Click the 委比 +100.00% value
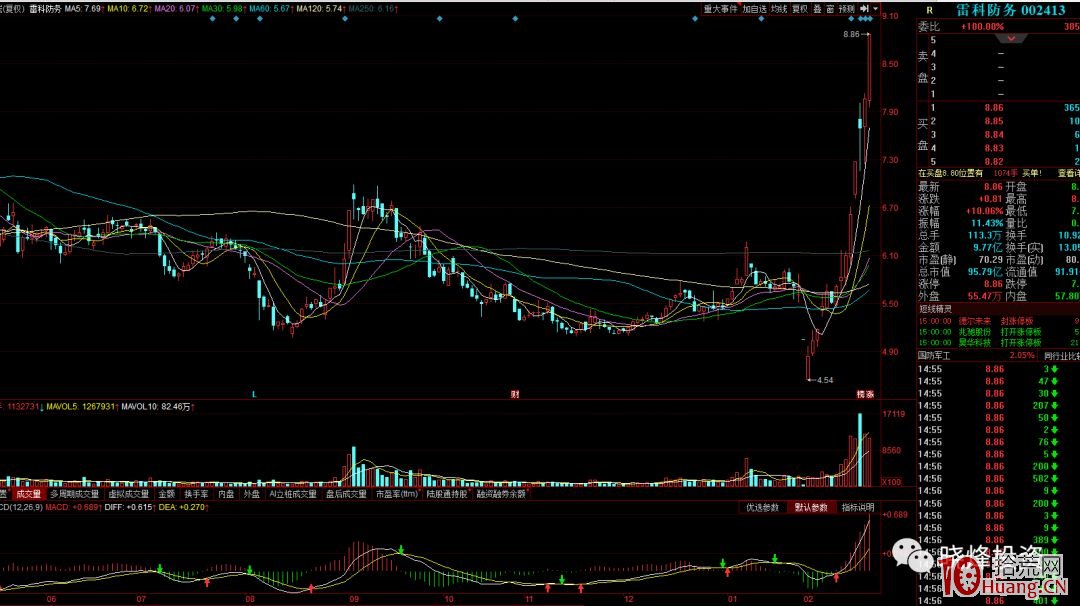The image size is (1080, 606). click(983, 27)
